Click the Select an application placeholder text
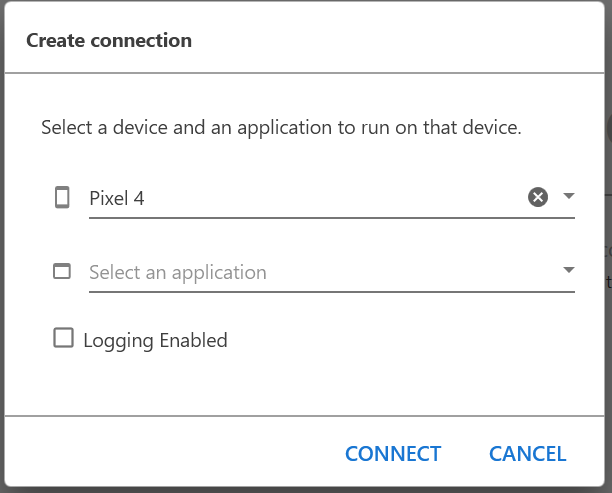612x493 pixels. (x=178, y=272)
